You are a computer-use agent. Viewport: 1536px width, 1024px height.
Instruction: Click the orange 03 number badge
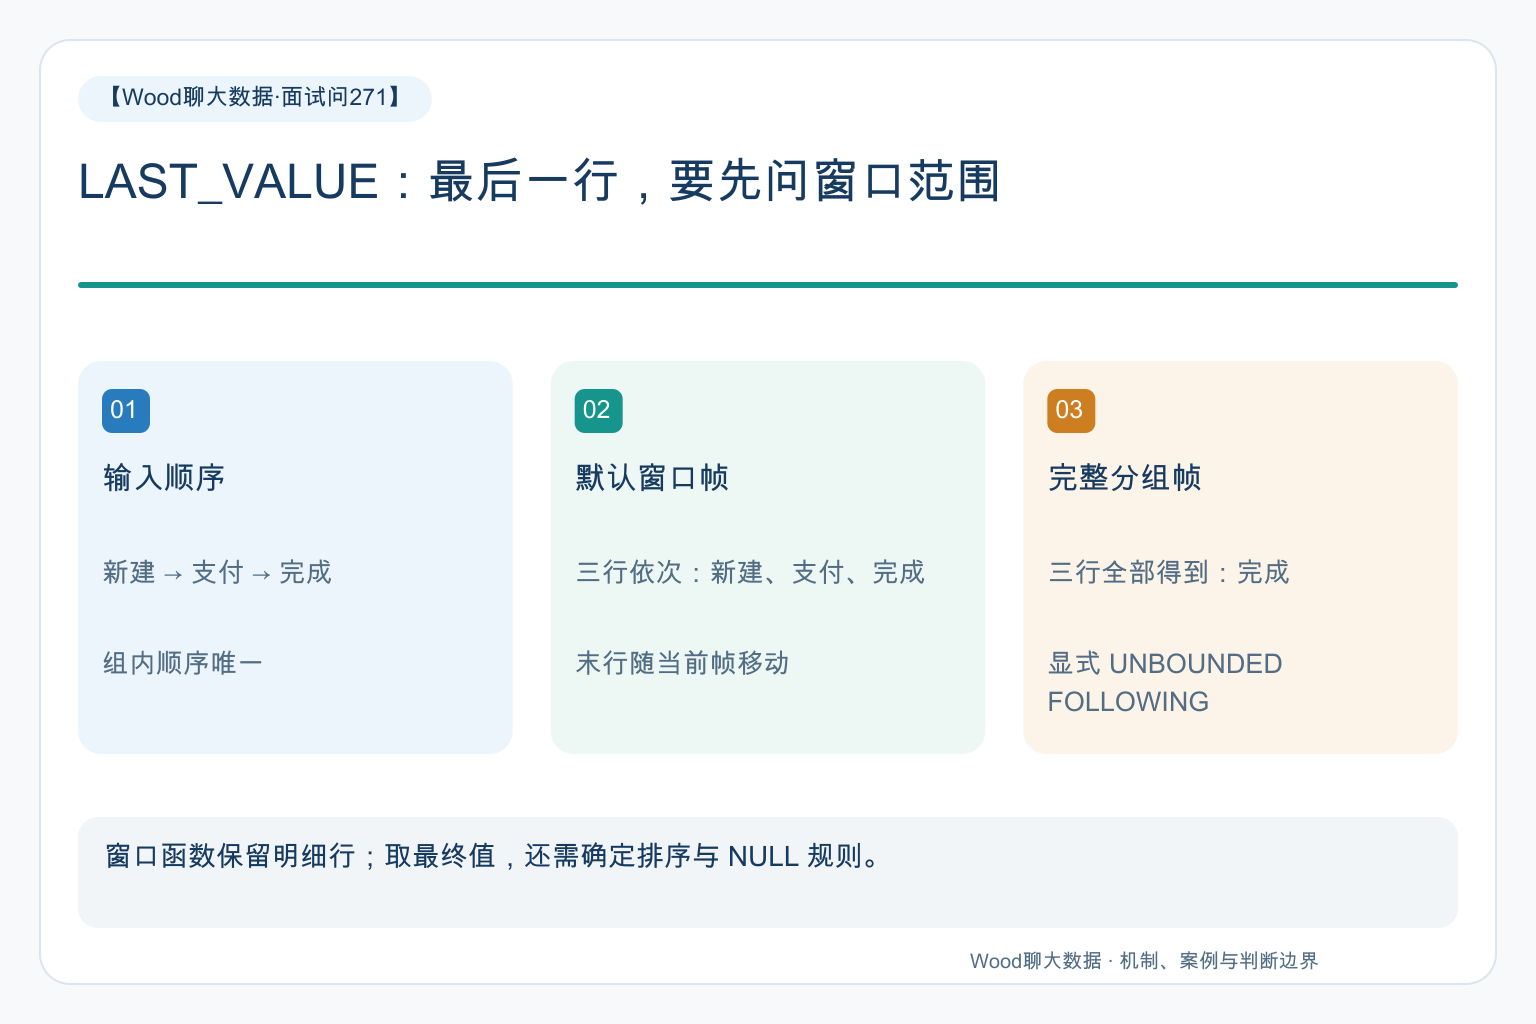(x=1071, y=410)
